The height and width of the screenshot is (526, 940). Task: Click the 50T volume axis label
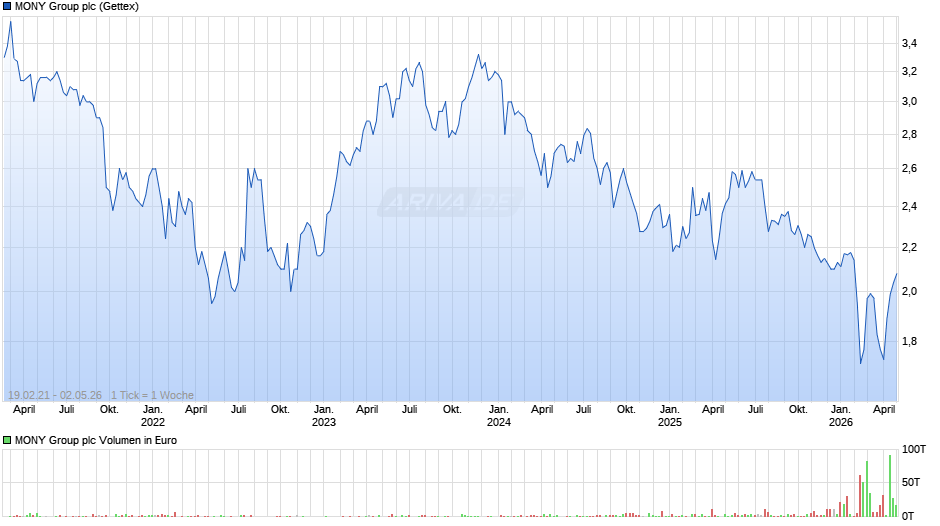[911, 482]
